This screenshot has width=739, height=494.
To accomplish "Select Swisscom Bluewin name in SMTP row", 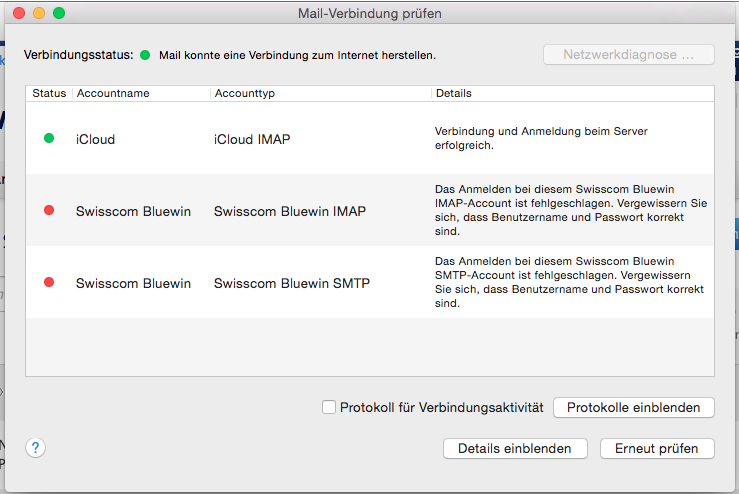I will (133, 283).
